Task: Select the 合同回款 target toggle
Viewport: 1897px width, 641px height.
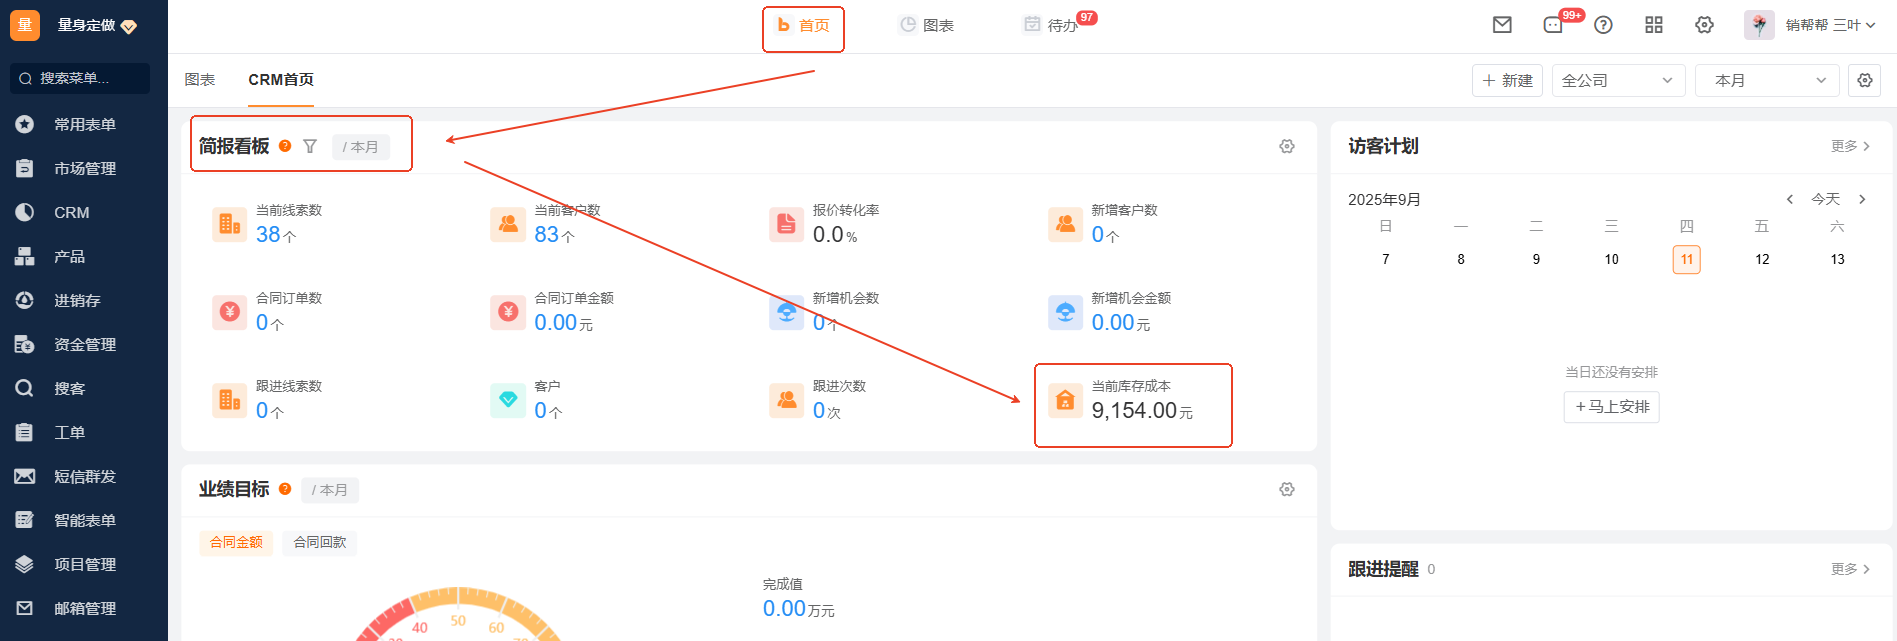Action: 320,542
